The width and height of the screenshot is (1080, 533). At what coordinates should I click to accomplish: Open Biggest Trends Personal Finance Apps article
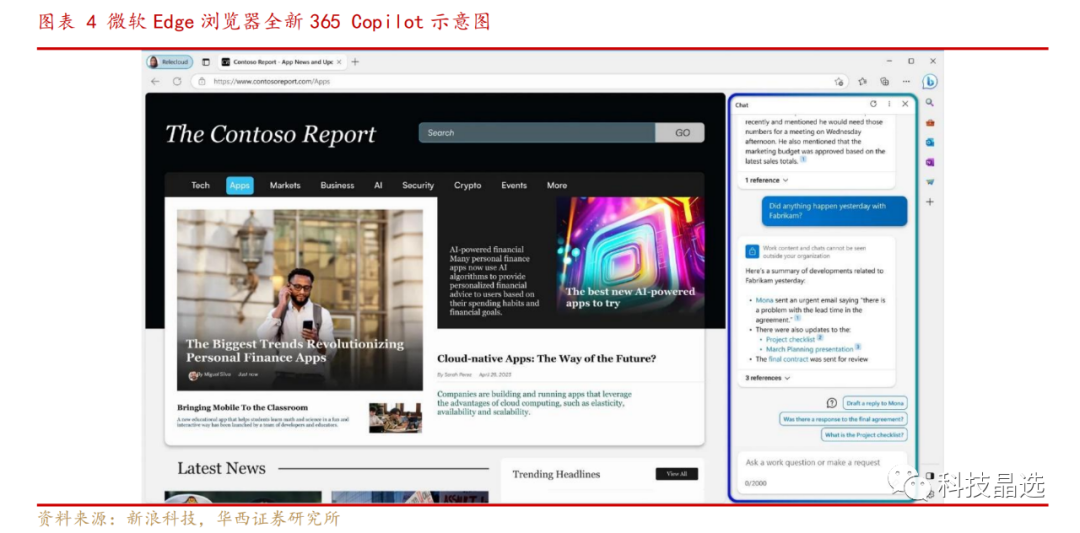pyautogui.click(x=295, y=351)
